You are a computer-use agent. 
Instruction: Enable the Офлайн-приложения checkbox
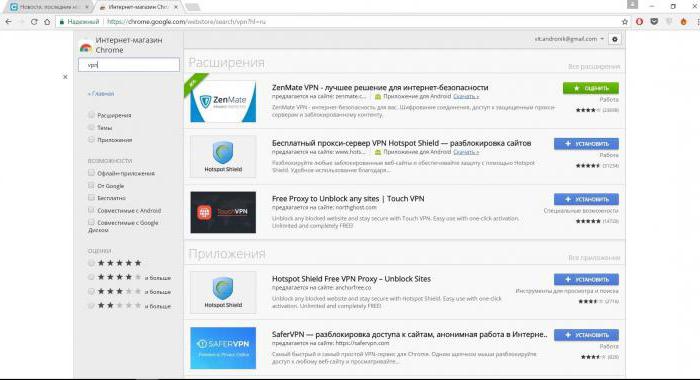[x=92, y=173]
